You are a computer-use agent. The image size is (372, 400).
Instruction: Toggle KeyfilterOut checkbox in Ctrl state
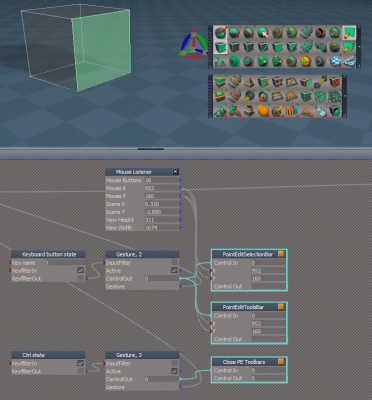pos(80,371)
